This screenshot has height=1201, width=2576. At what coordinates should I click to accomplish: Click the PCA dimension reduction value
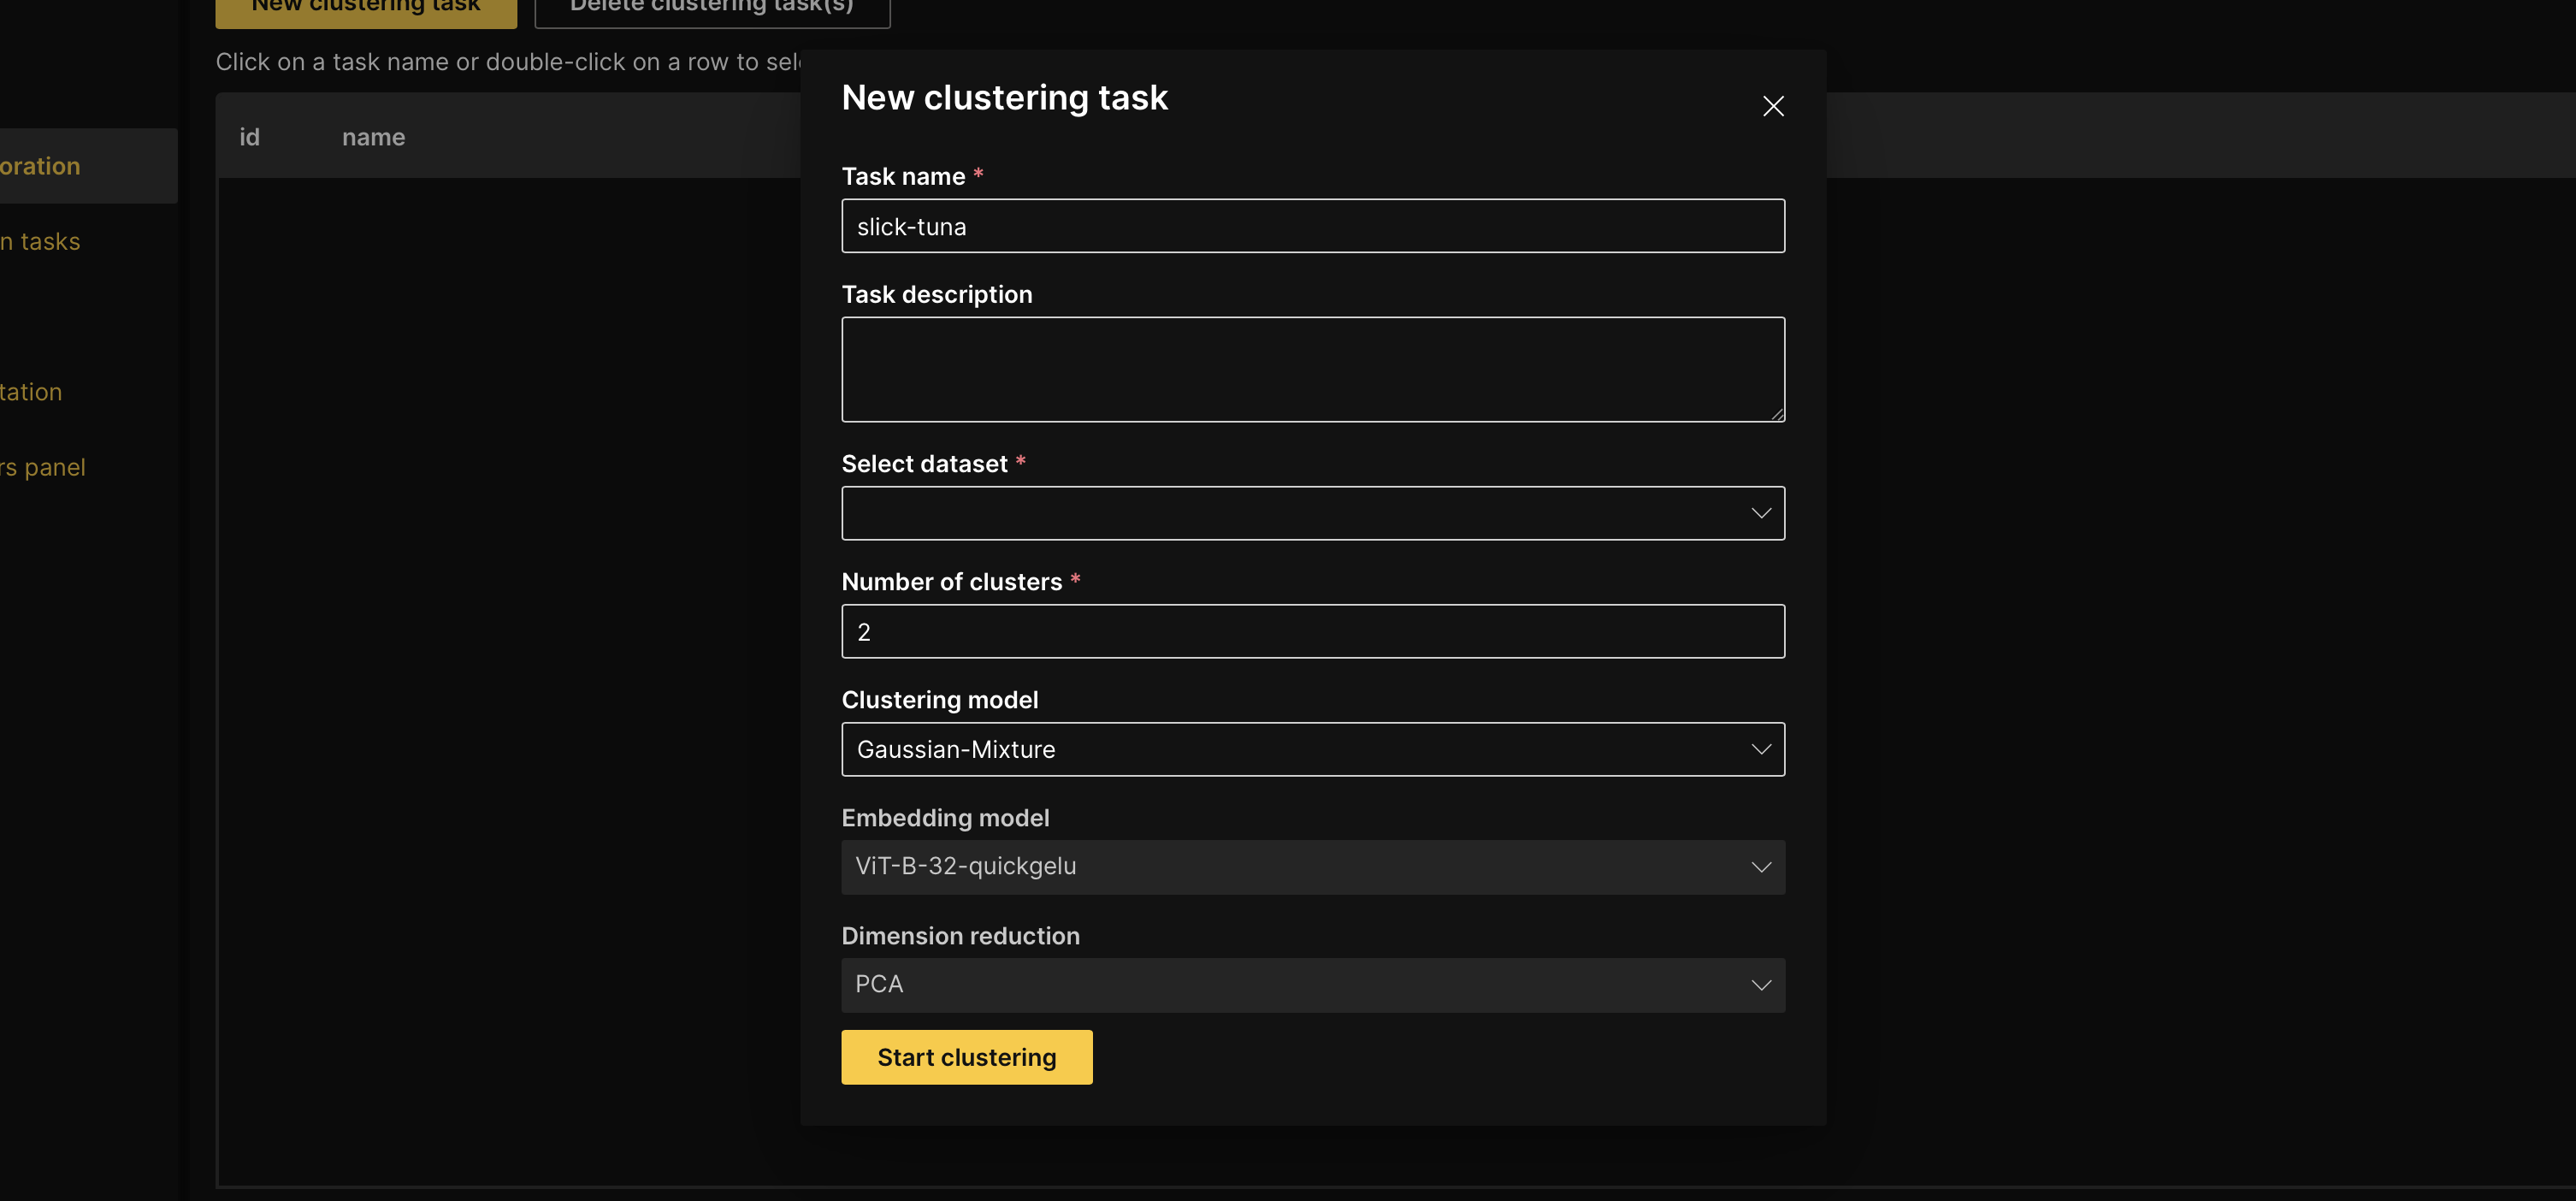(x=878, y=985)
